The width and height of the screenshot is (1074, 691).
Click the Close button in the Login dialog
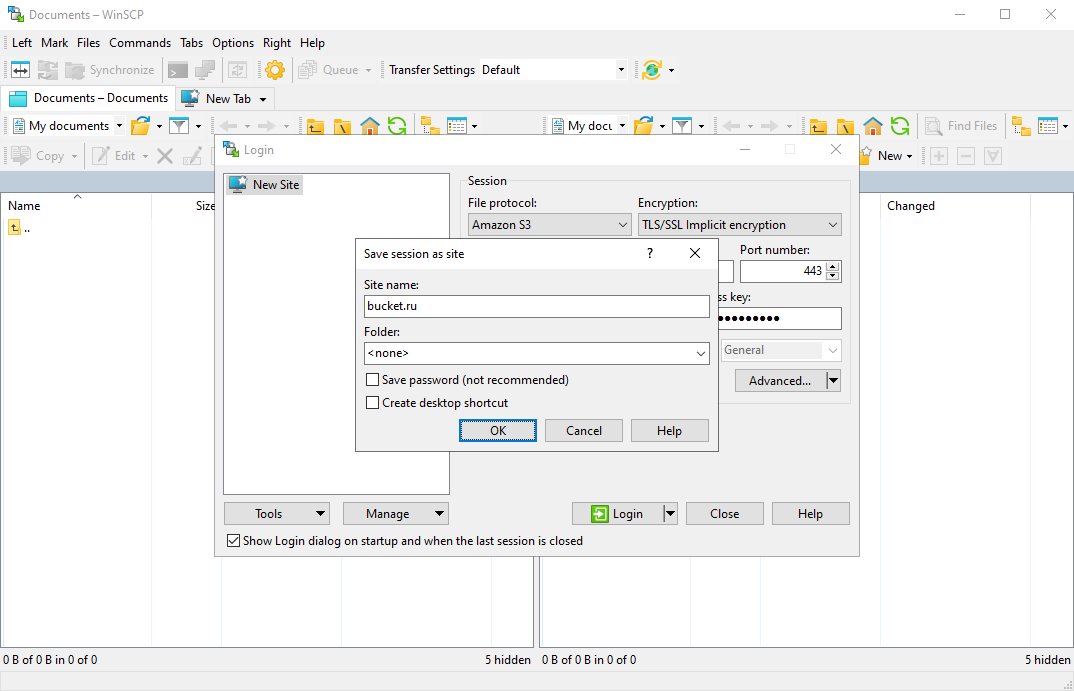tap(725, 514)
